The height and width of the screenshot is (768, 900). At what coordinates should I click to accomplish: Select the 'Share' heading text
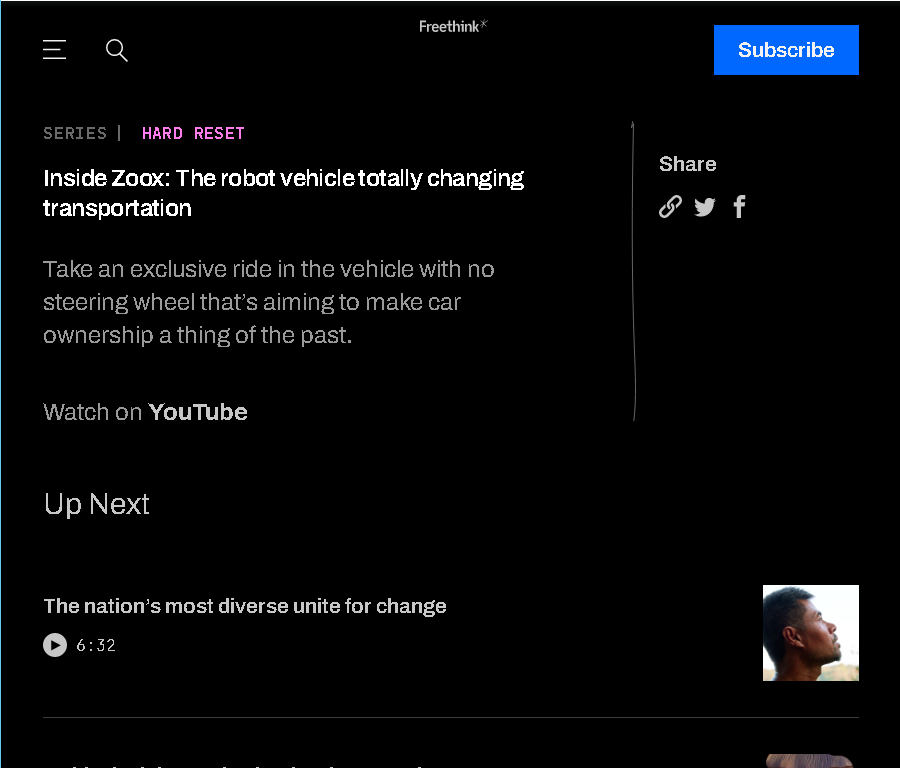688,164
